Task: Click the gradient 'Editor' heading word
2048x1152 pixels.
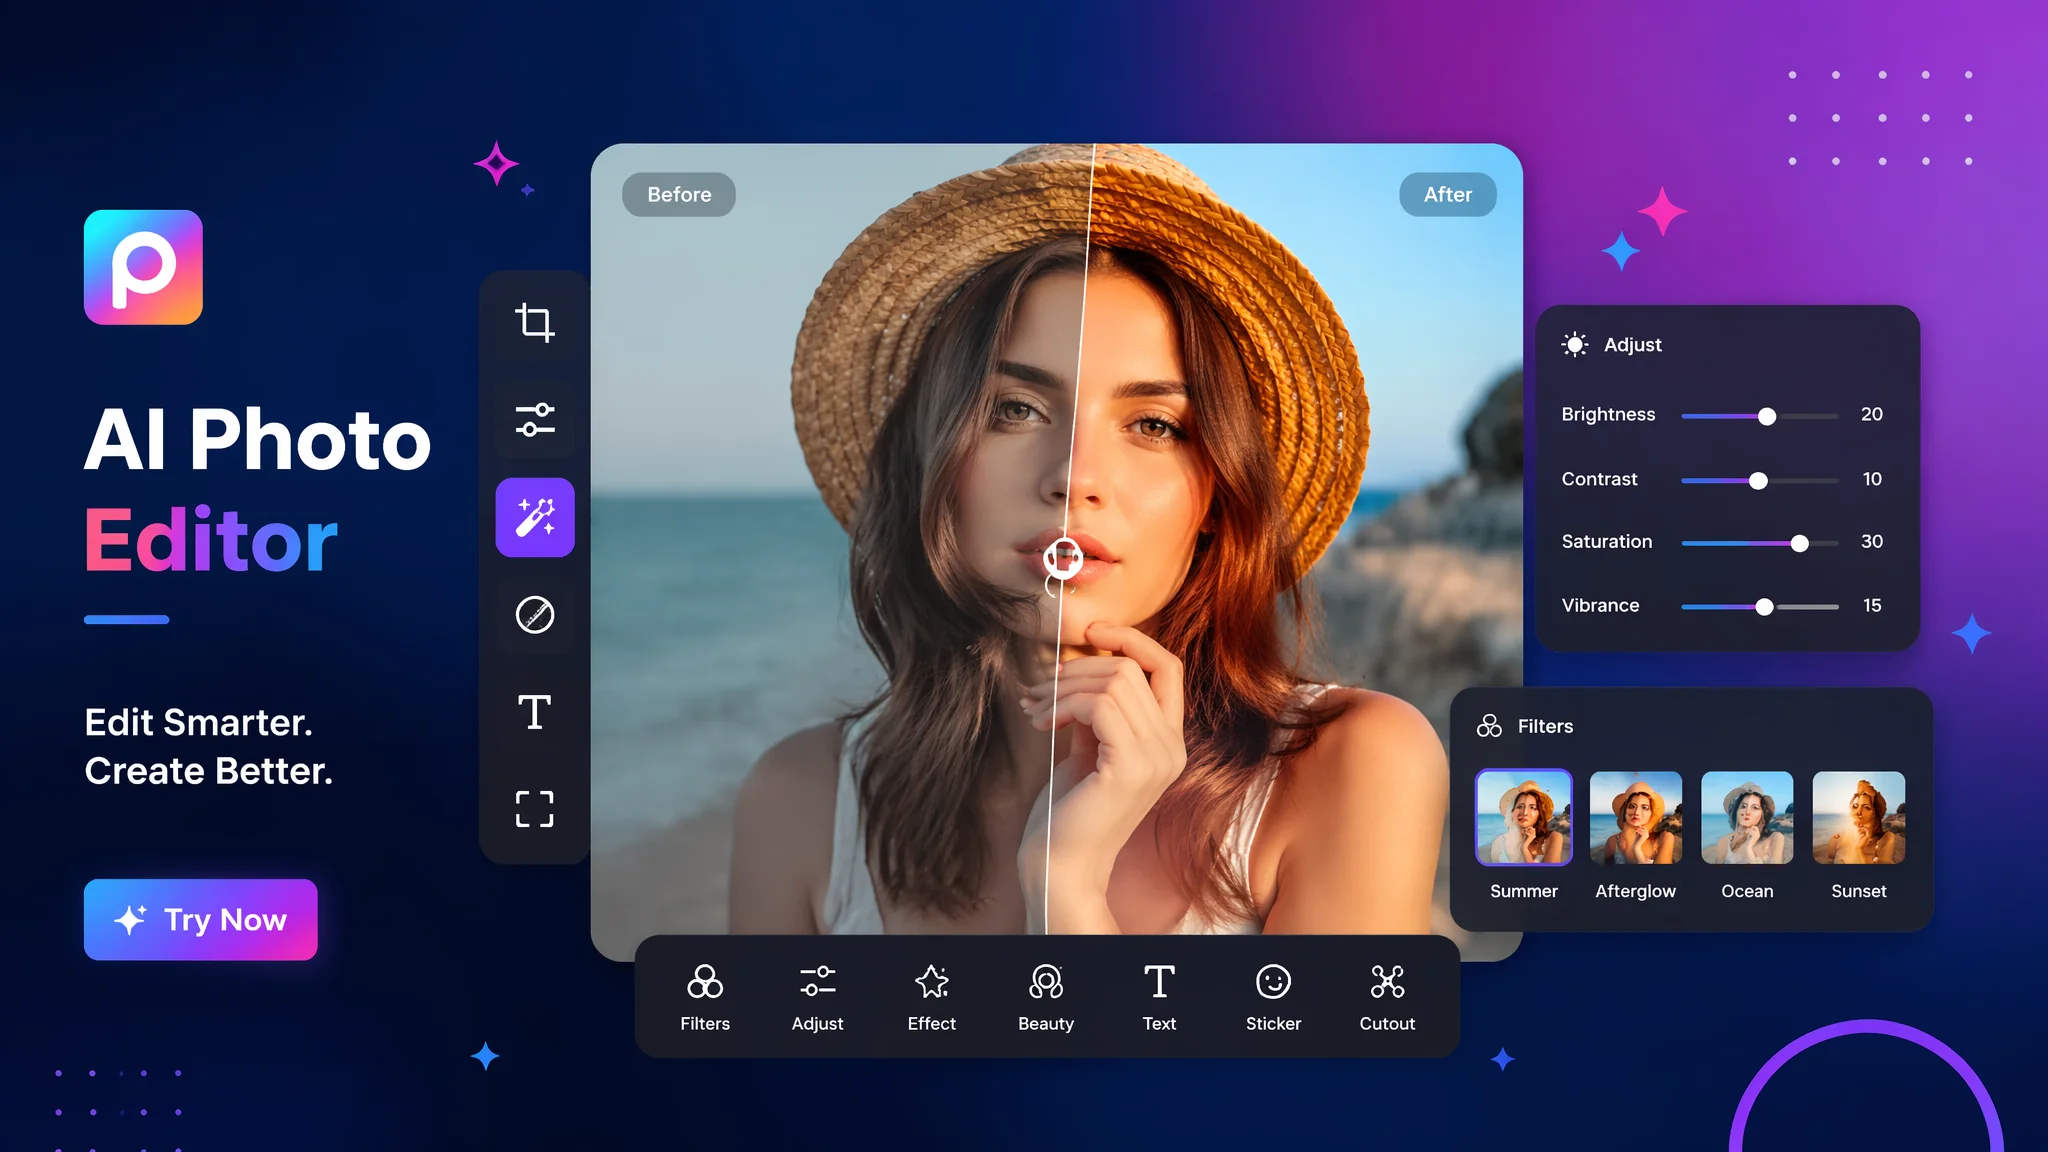Action: [x=211, y=539]
